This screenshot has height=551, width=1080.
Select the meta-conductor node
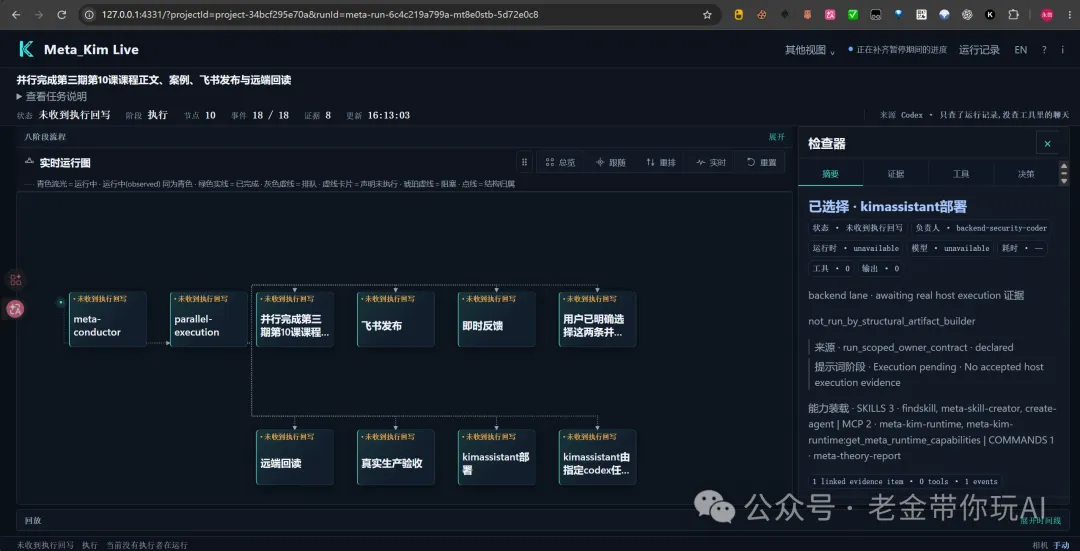107,319
